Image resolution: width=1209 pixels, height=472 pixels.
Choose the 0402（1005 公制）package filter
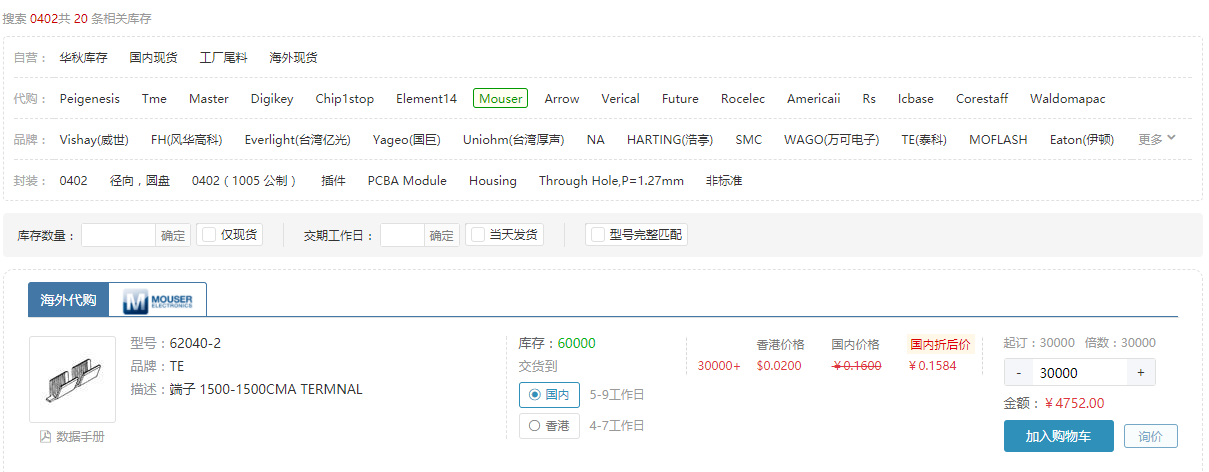point(244,181)
